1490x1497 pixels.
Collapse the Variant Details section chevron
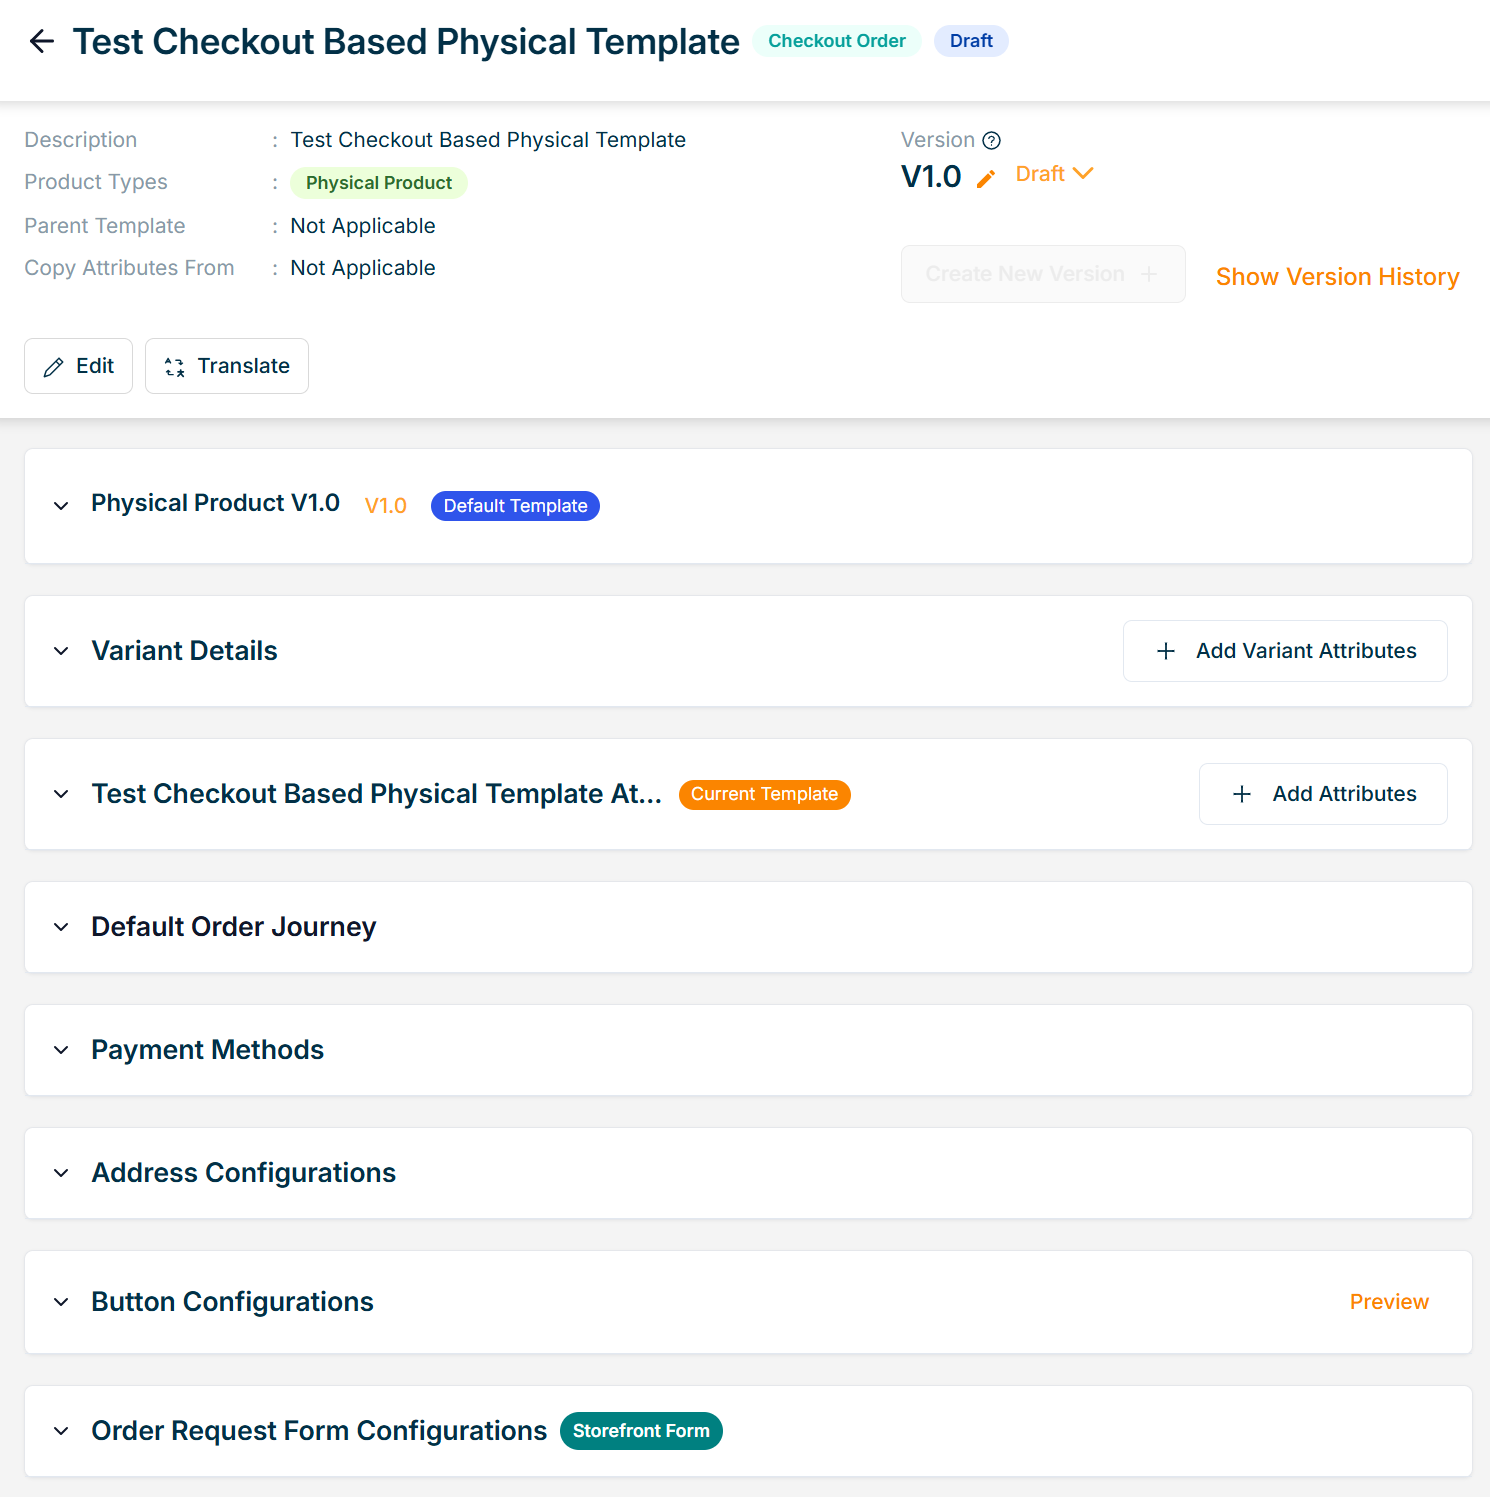pyautogui.click(x=61, y=651)
